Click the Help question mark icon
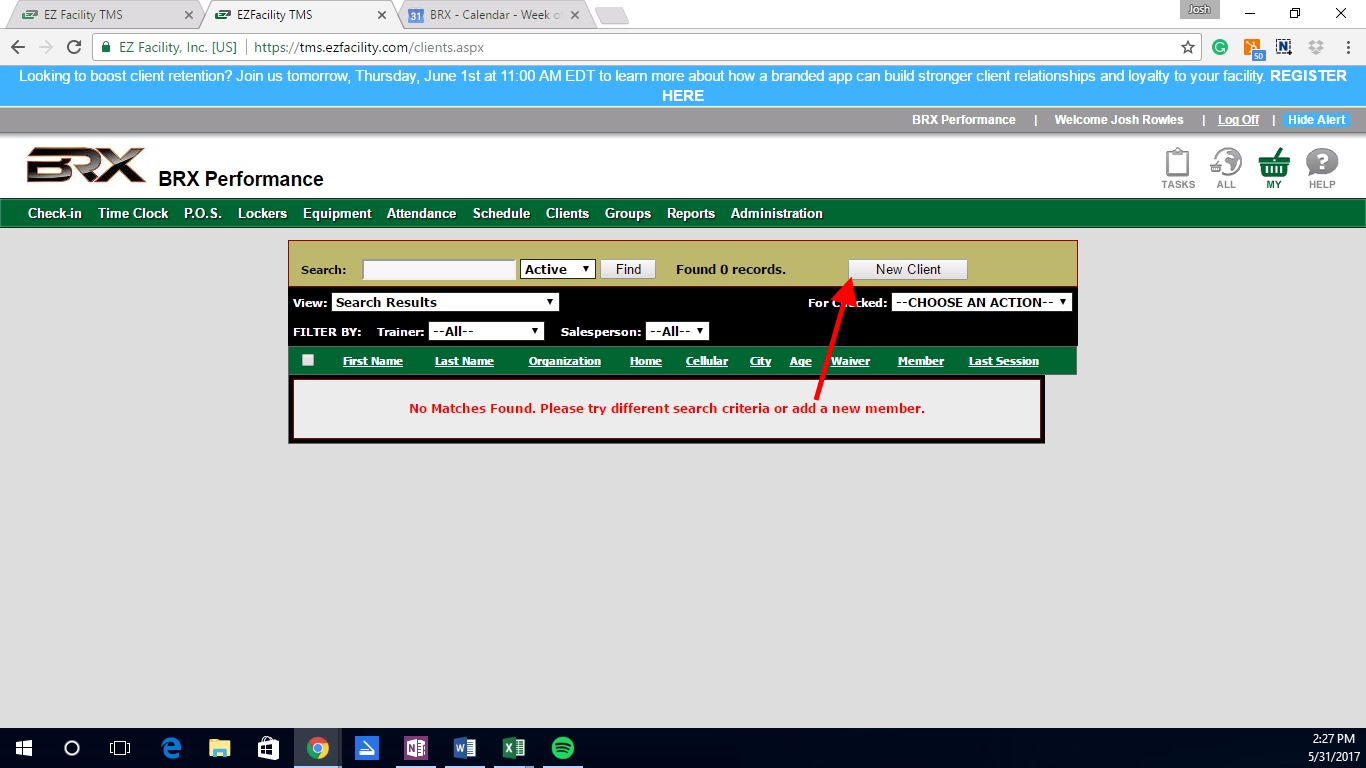 coord(1322,163)
